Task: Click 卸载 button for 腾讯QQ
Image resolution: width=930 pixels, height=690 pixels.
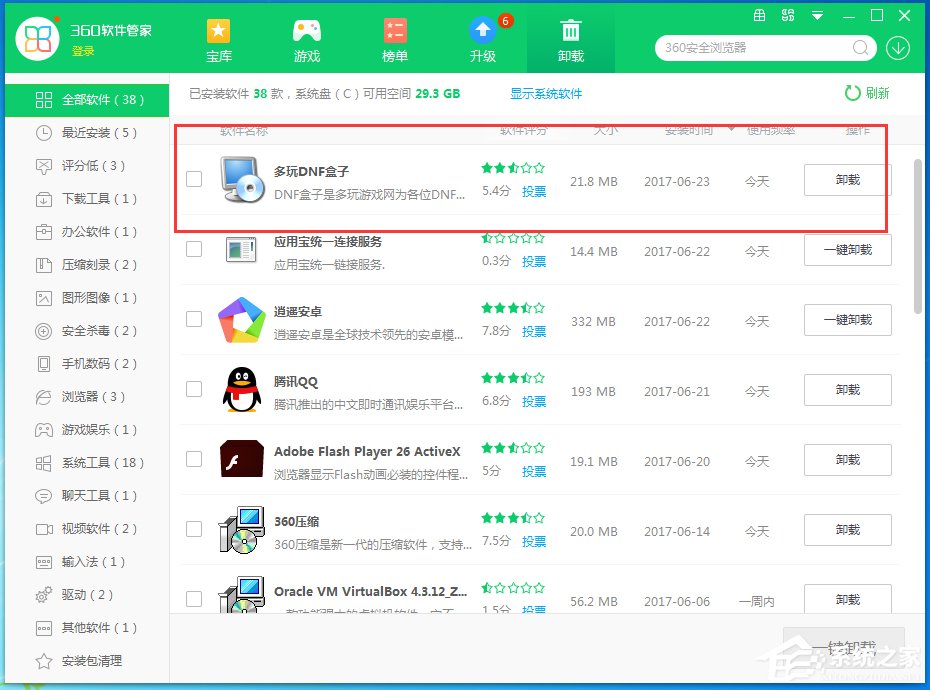Action: click(x=848, y=390)
